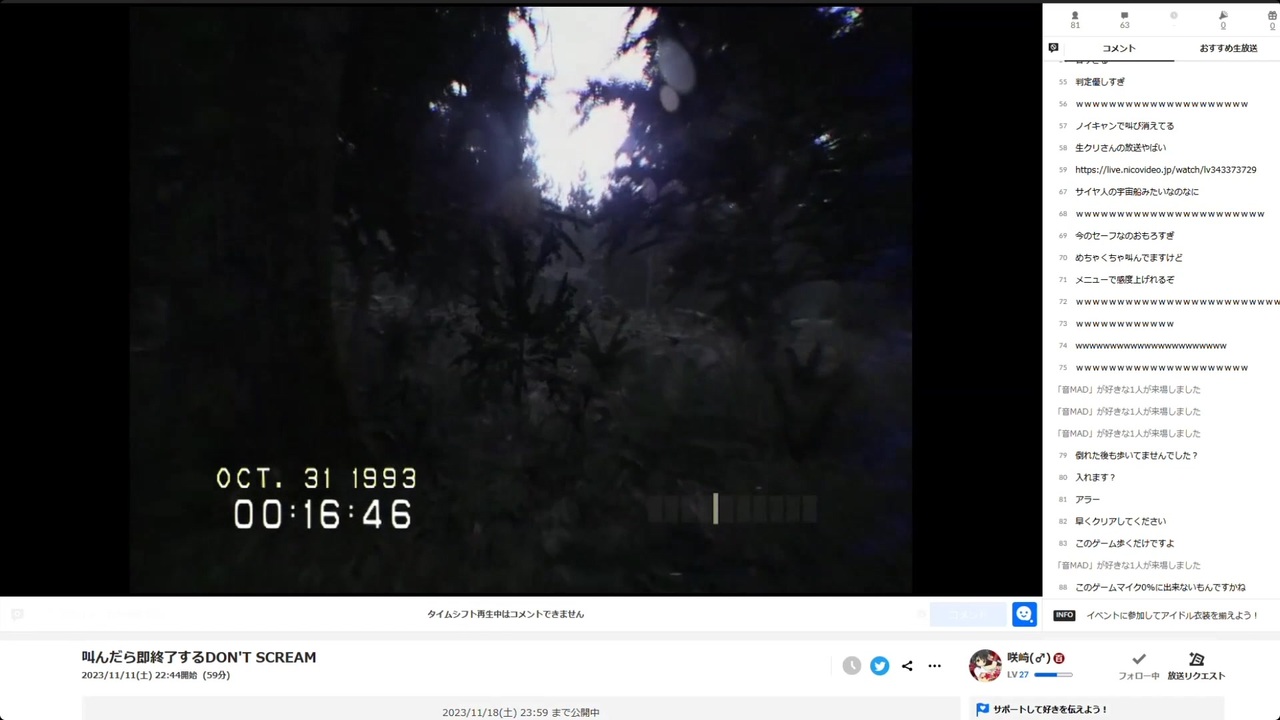Click the viewer count person icon
Screen dimensions: 1280x720
tap(1075, 16)
